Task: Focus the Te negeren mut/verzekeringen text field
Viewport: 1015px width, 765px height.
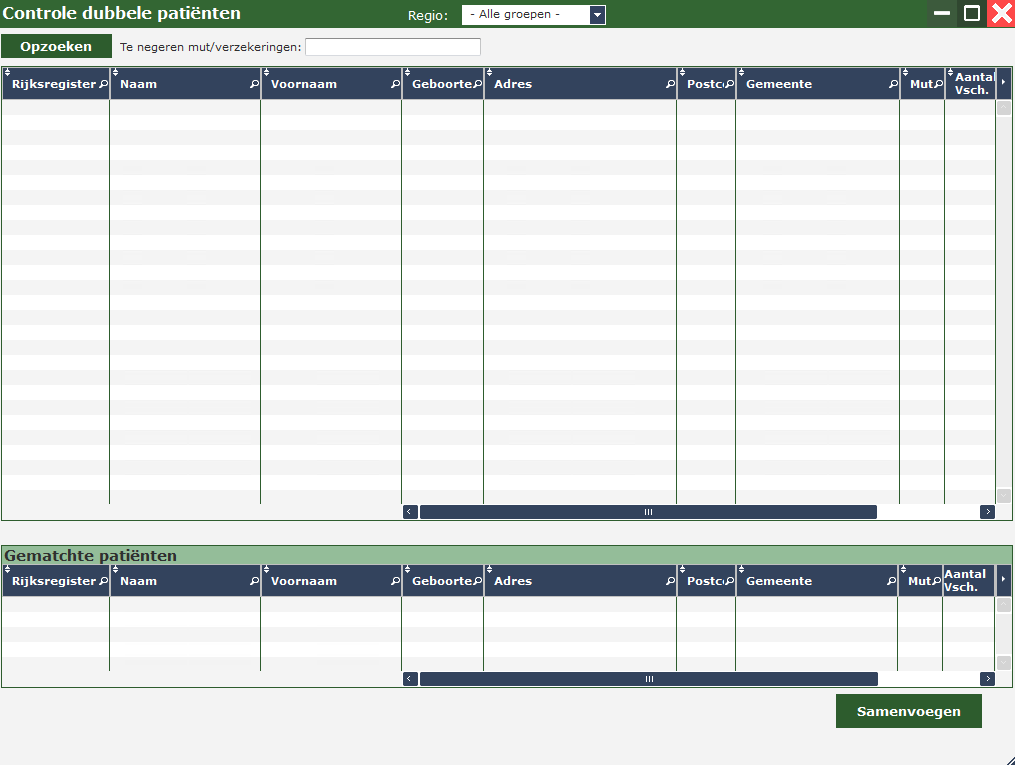Action: [x=392, y=47]
